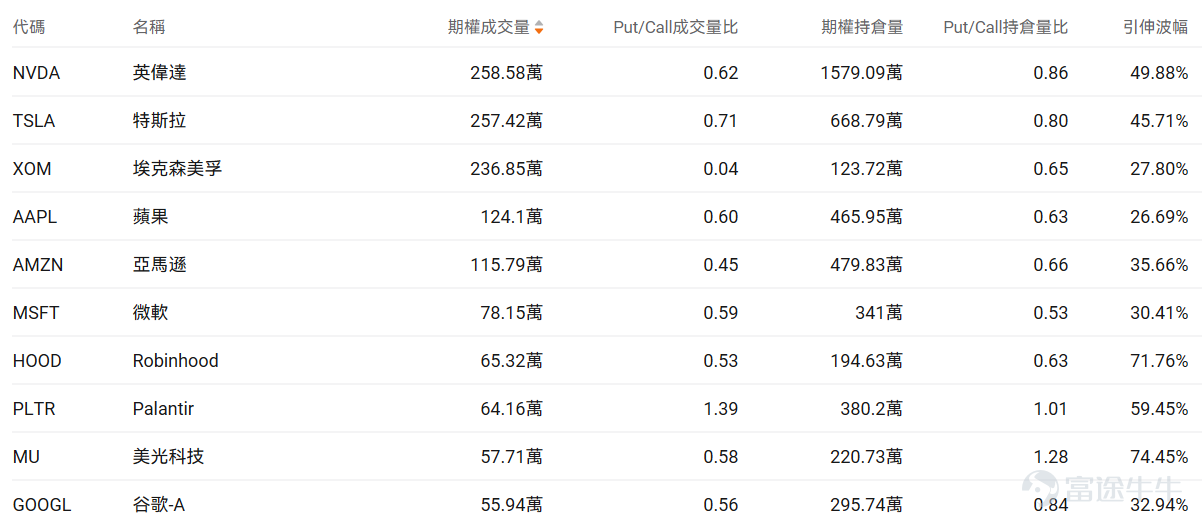Open the NVDA ticker
The width and height of the screenshot is (1202, 525).
pos(37,73)
